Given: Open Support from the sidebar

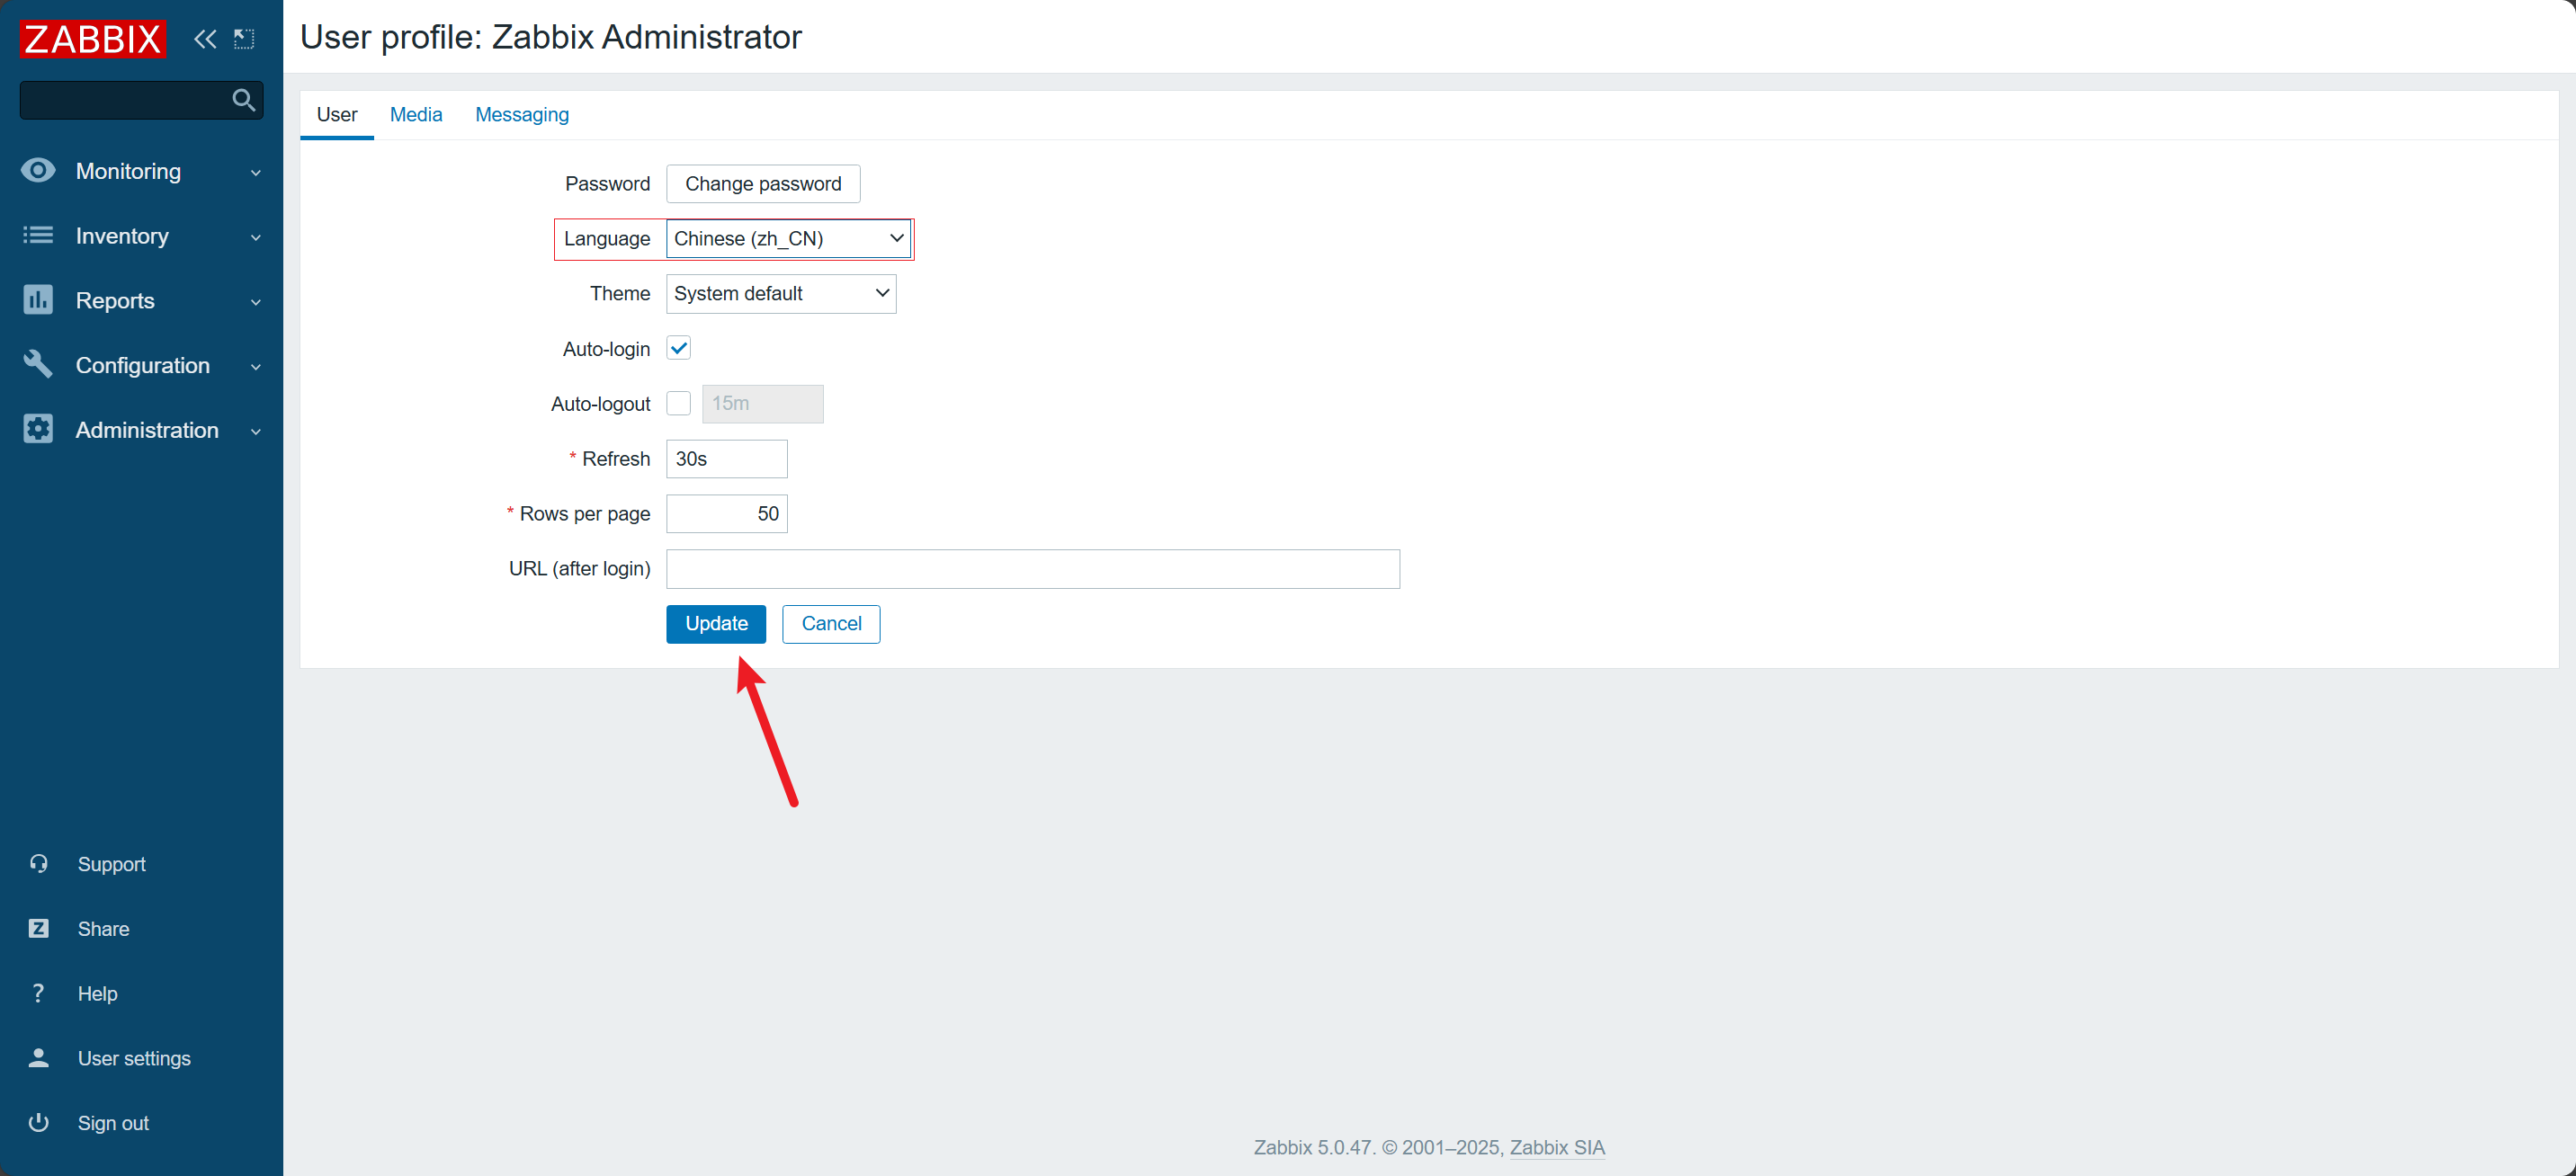Looking at the screenshot, I should click(111, 864).
